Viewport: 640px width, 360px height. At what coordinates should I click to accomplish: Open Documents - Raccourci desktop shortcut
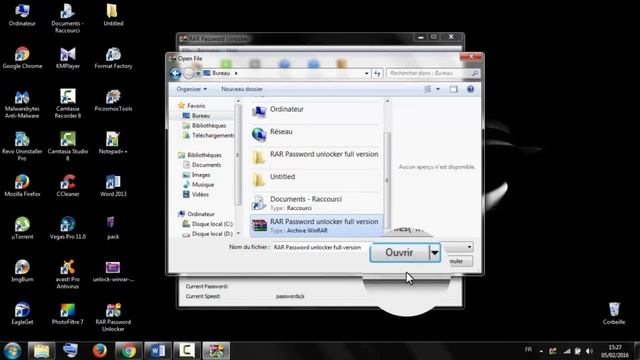(x=67, y=18)
